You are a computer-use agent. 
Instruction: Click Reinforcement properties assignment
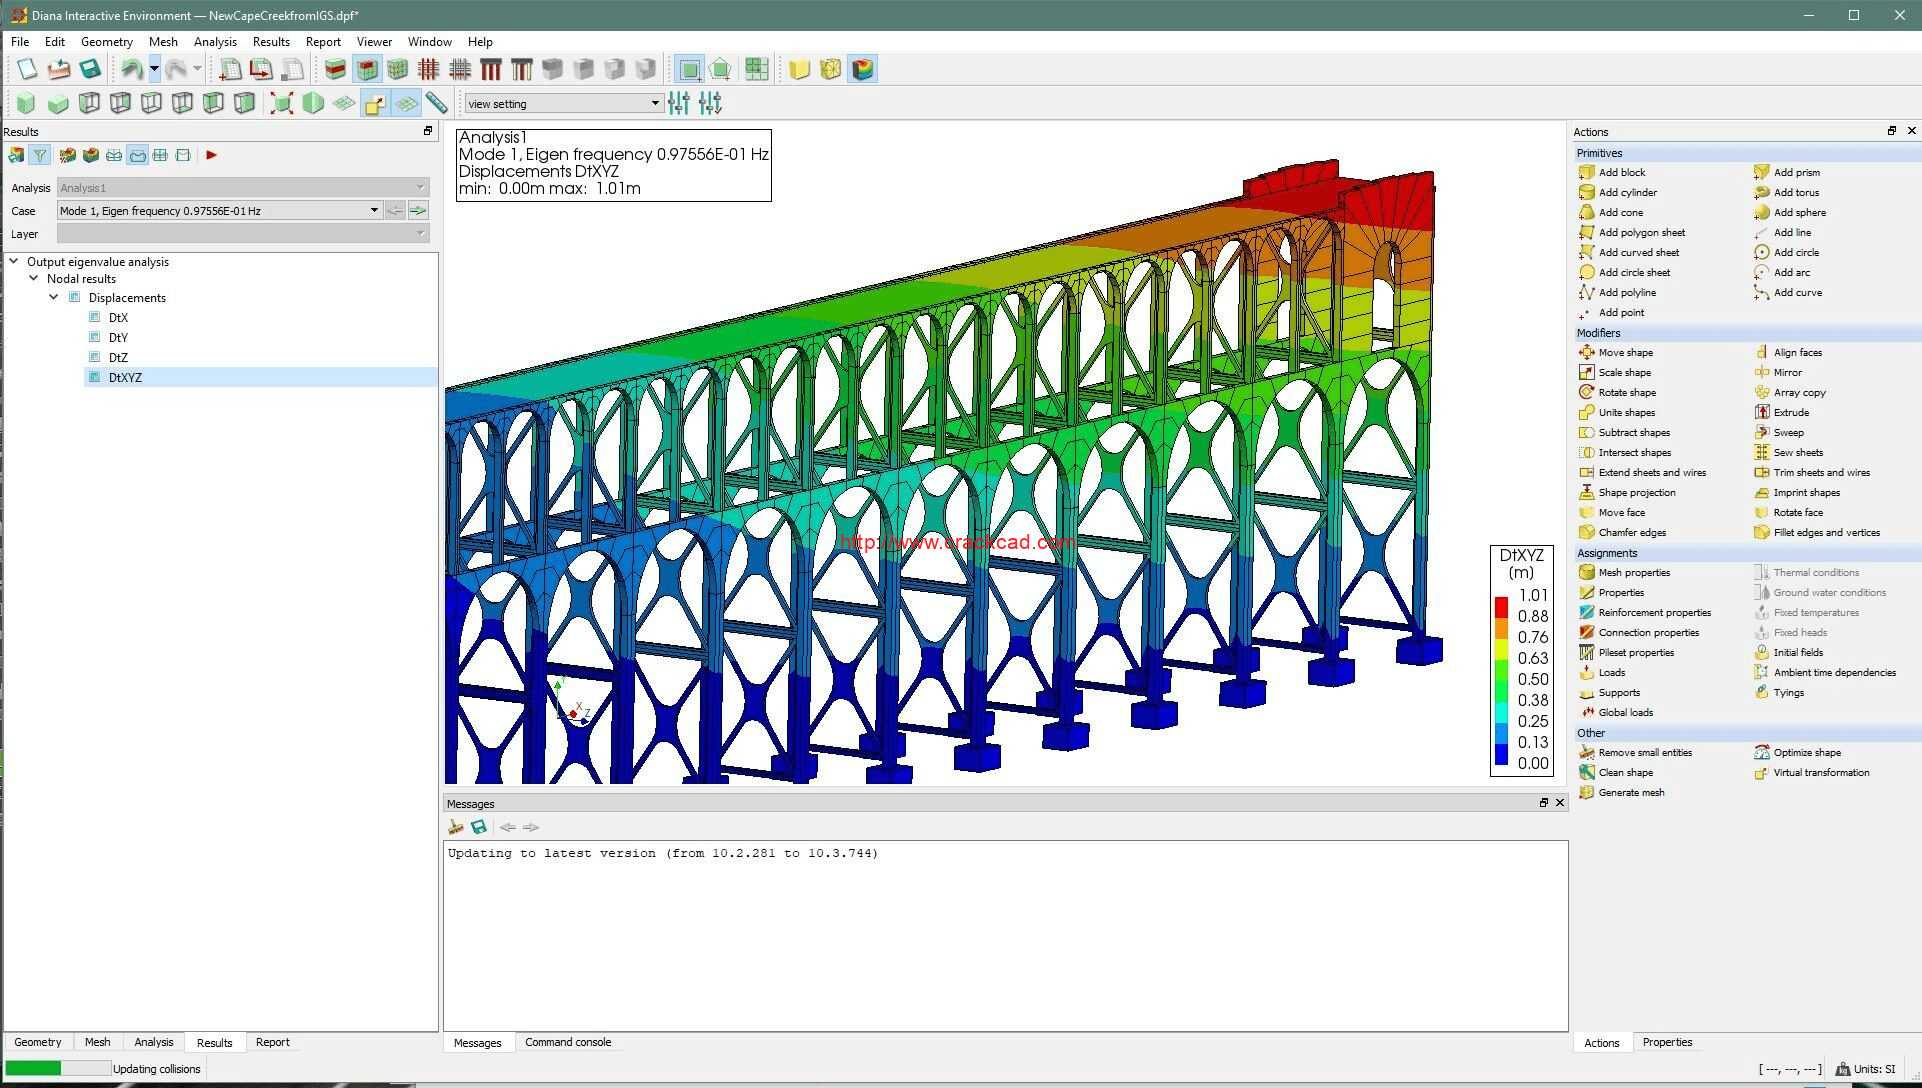tap(1654, 612)
